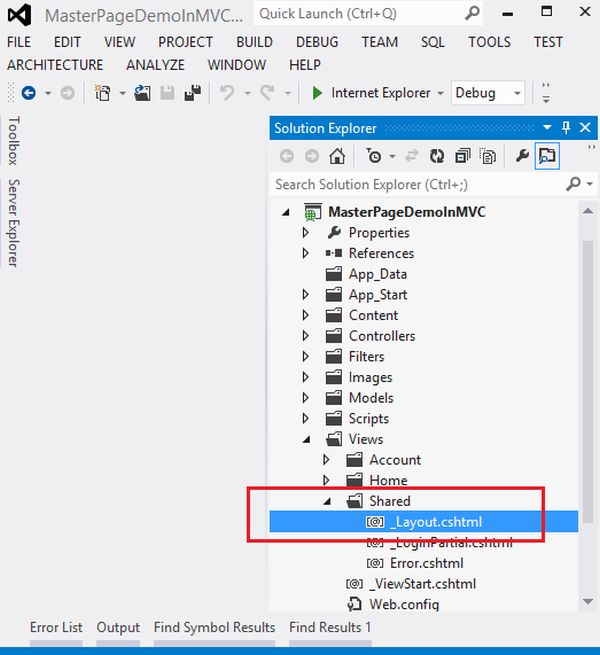Start debugging with green play icon
Viewport: 600px width, 655px height.
coord(317,93)
